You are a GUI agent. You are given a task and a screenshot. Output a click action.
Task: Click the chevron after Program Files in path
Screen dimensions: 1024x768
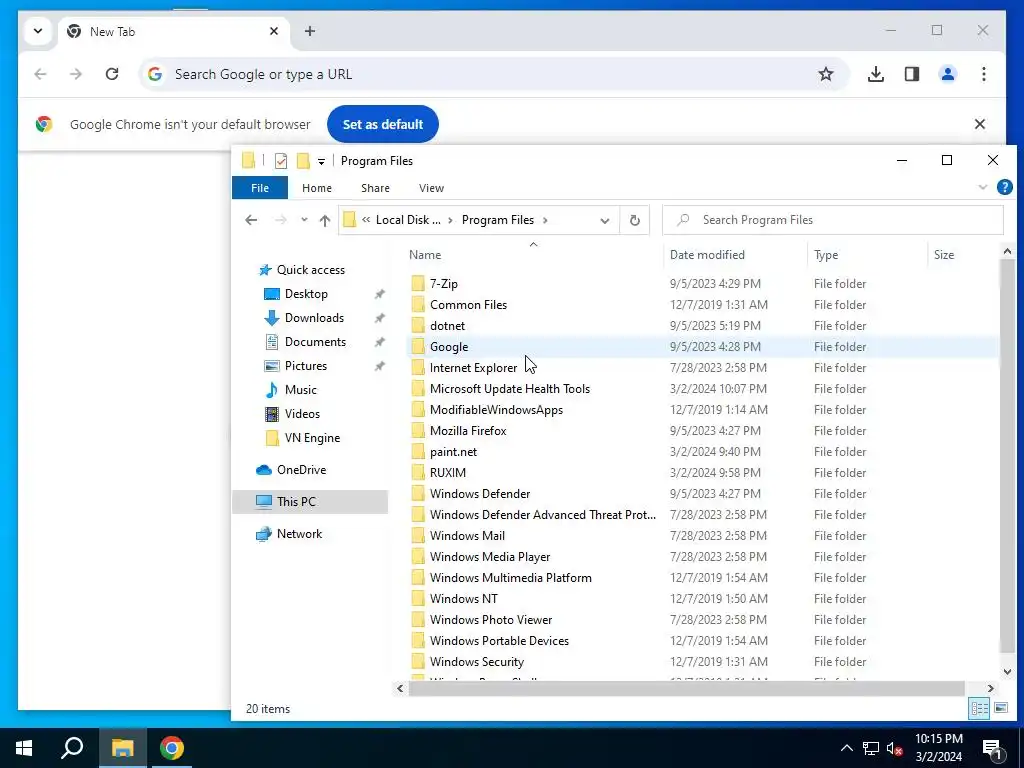pyautogui.click(x=545, y=220)
